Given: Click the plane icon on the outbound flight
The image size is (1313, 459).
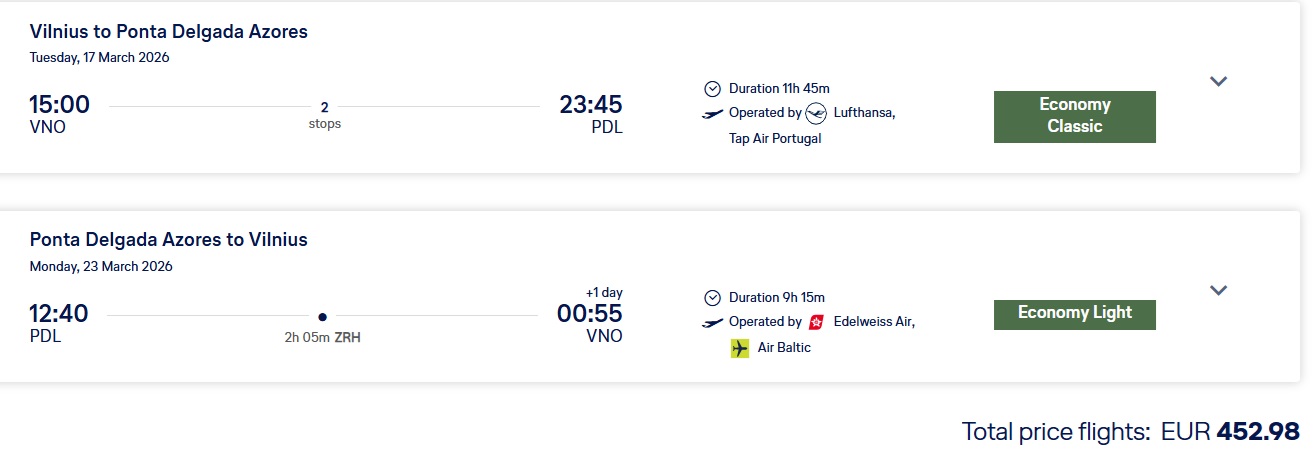Looking at the screenshot, I should coord(713,113).
